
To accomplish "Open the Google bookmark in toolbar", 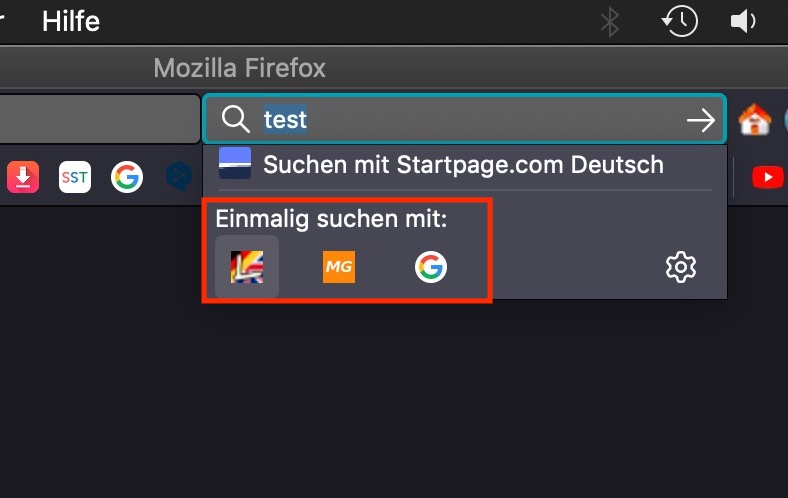I will (127, 177).
